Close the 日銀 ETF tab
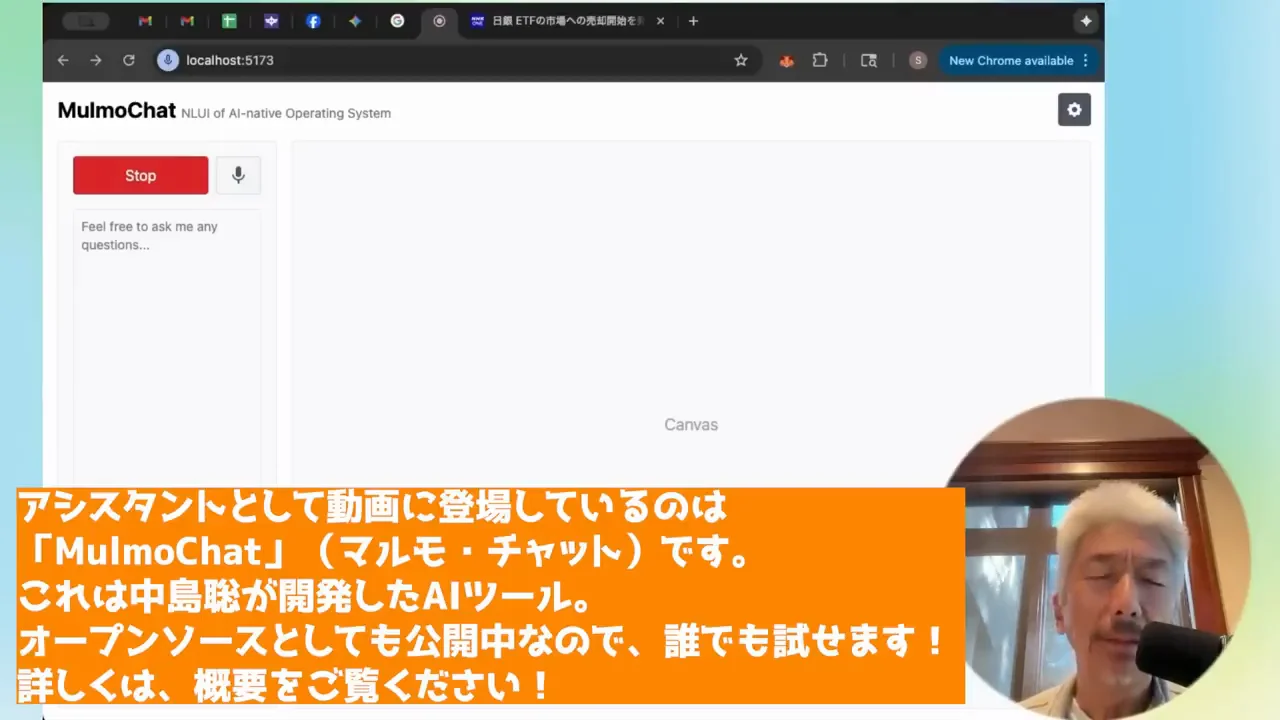The image size is (1280, 720). point(660,21)
